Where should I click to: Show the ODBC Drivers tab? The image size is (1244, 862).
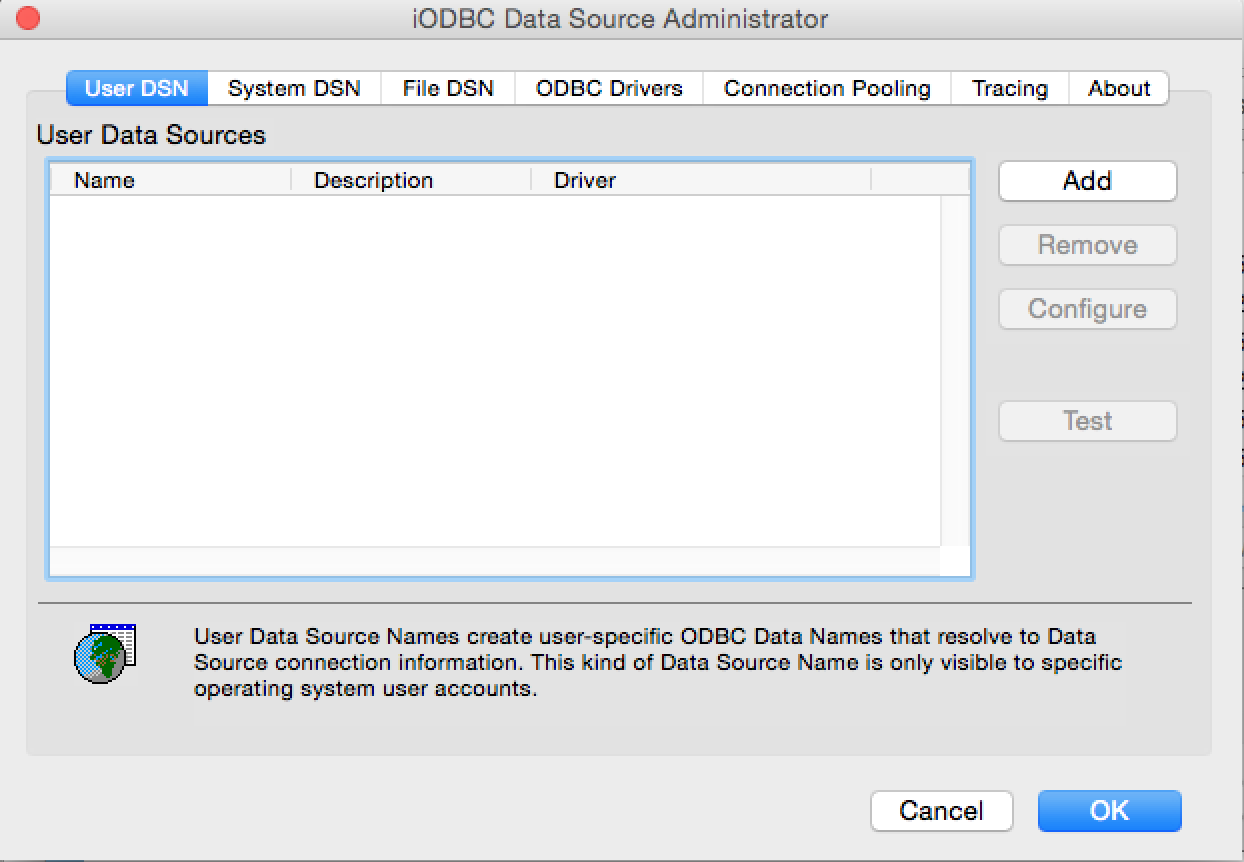coord(609,88)
